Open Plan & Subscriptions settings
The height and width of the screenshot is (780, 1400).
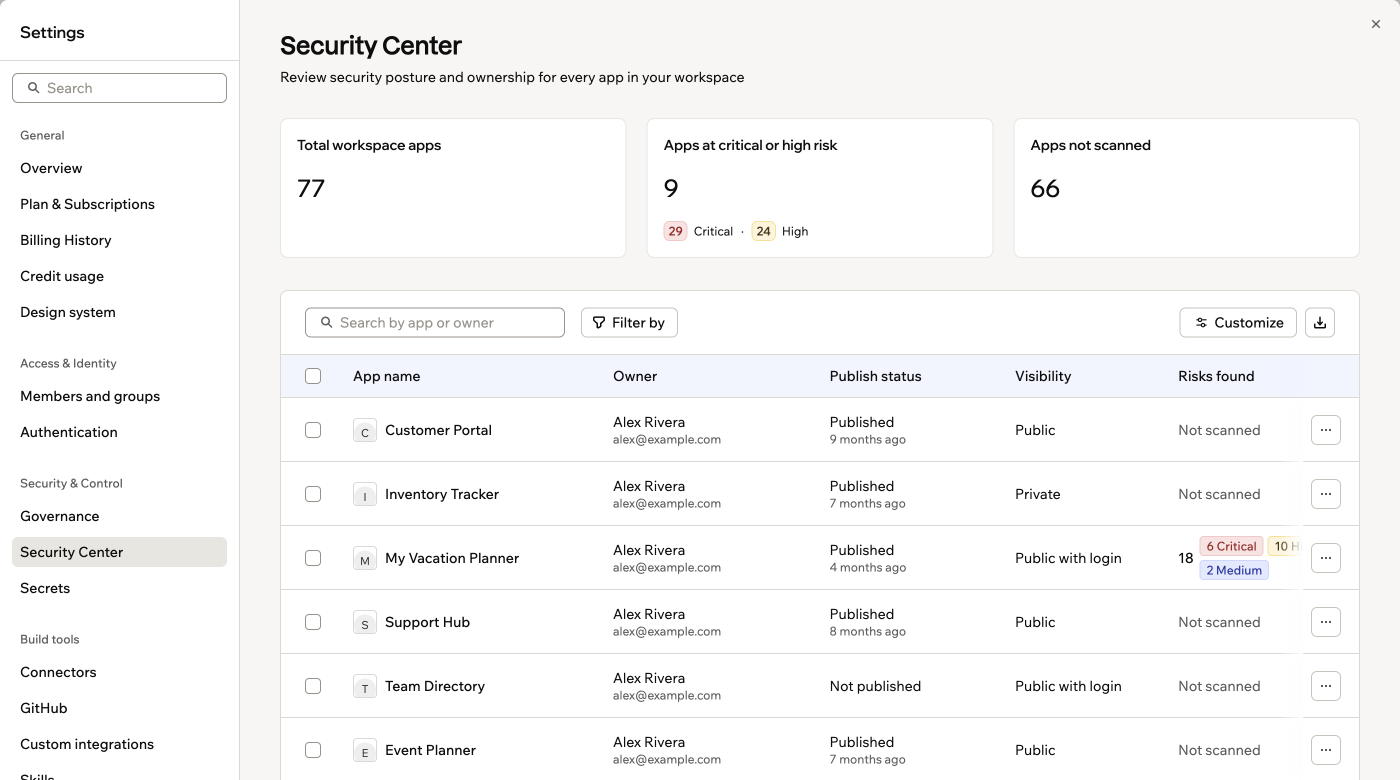pyautogui.click(x=119, y=204)
